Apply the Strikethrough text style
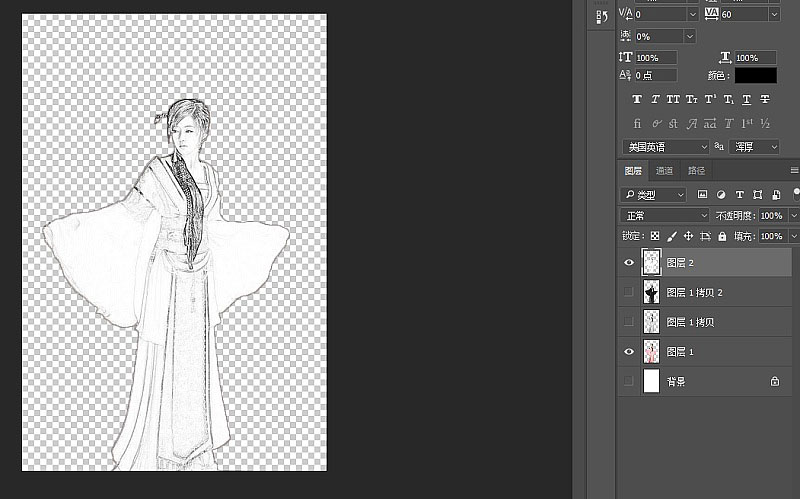Screen dimensions: 800x499 coord(765,99)
